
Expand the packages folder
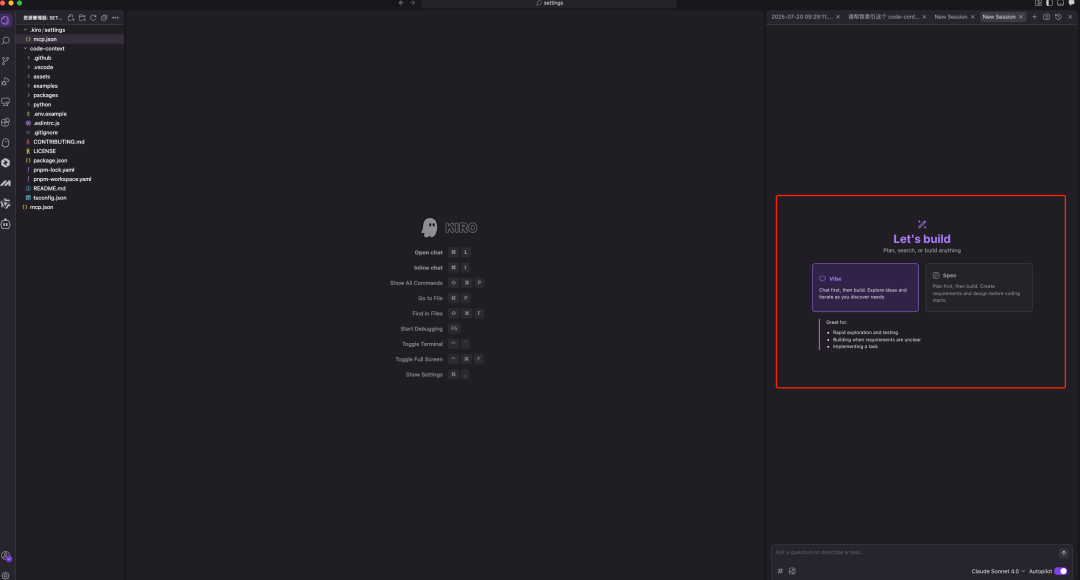[x=69, y=95]
